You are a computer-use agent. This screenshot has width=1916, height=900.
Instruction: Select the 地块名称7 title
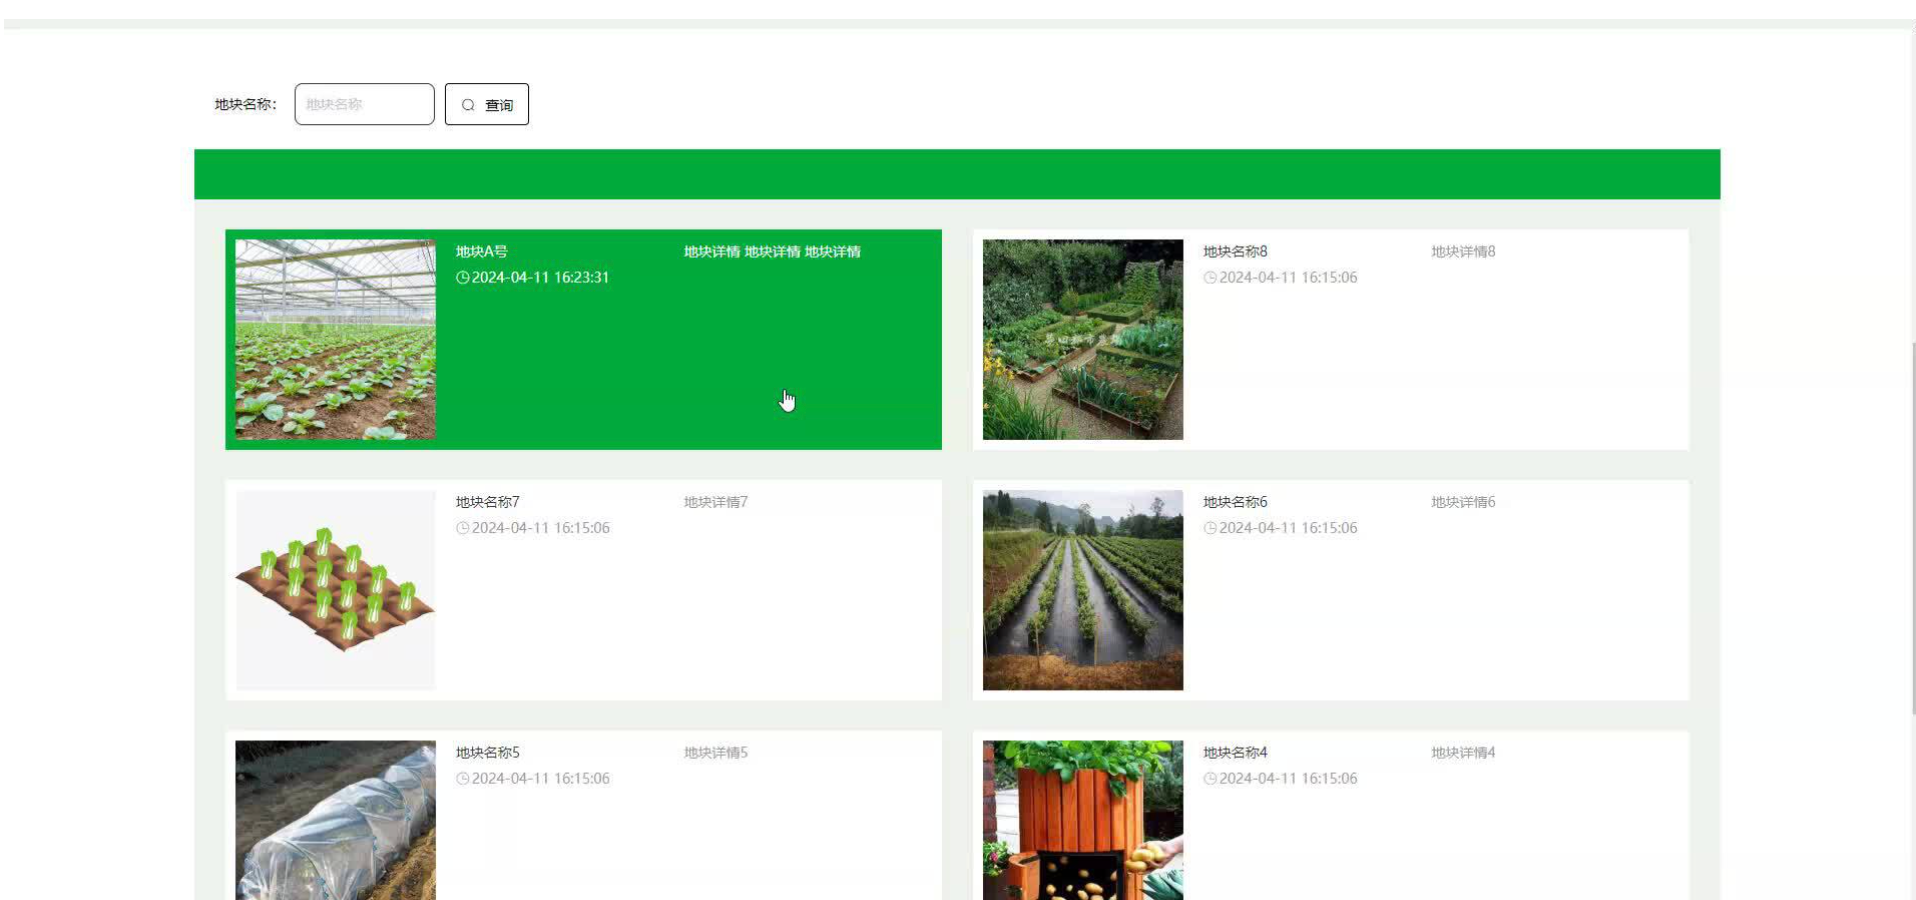(488, 502)
